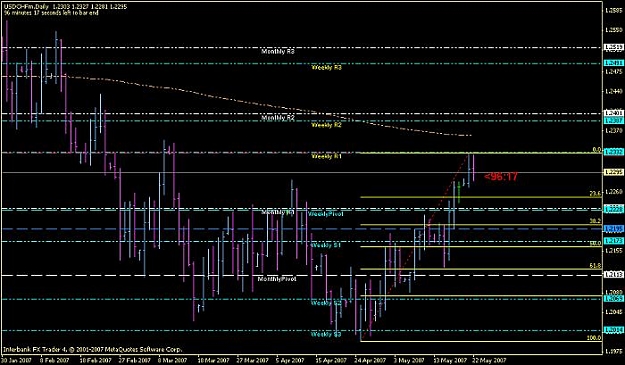Screen dimensions: 625x365
Task: Click the 'seconds left to bar end' line
Action: pyautogui.click(x=51, y=13)
